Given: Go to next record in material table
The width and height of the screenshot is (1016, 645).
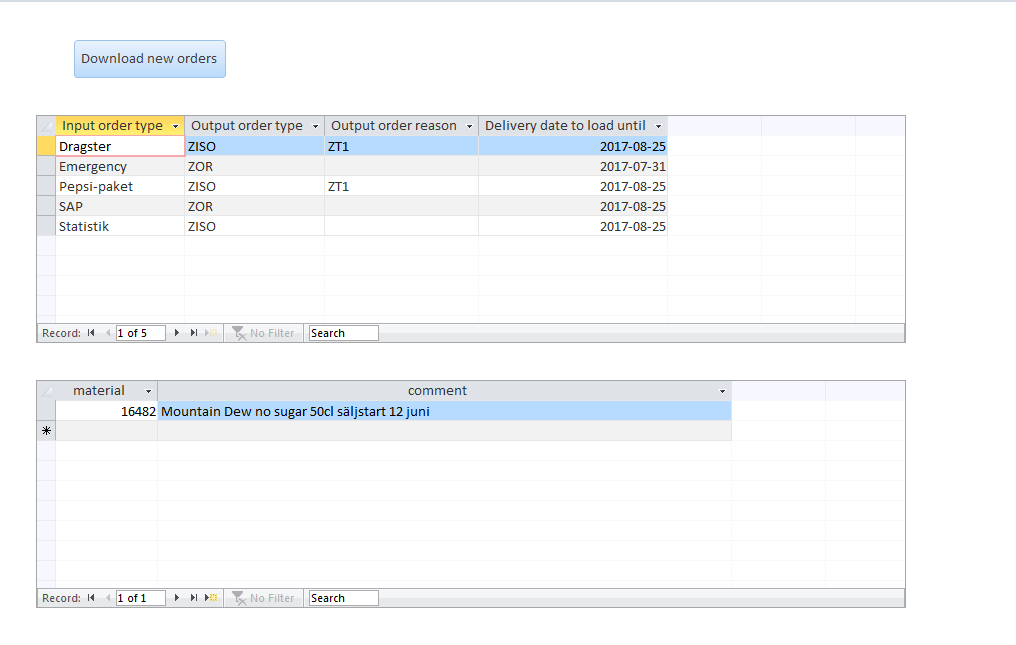Looking at the screenshot, I should 178,598.
